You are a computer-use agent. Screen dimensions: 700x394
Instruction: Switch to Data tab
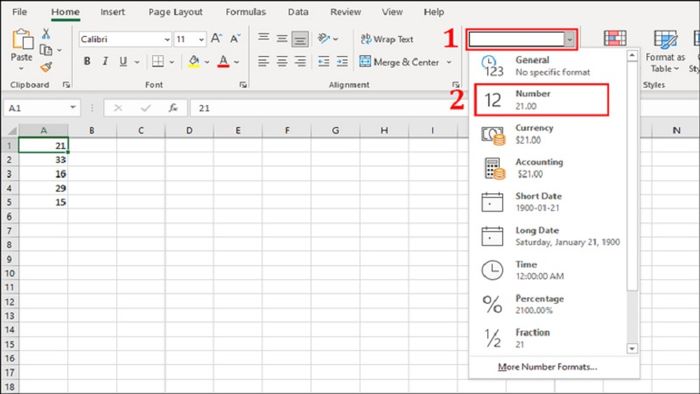point(298,12)
